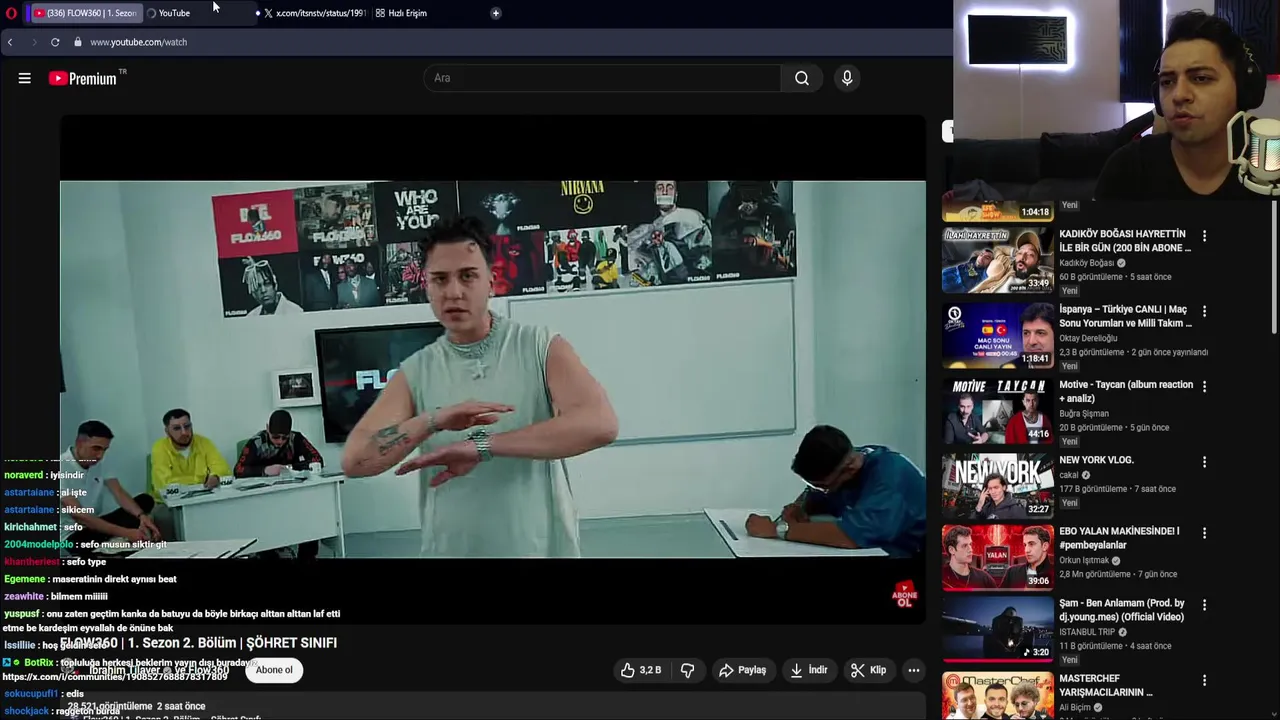Click in the Ara search field
1280x720 pixels.
tap(603, 78)
